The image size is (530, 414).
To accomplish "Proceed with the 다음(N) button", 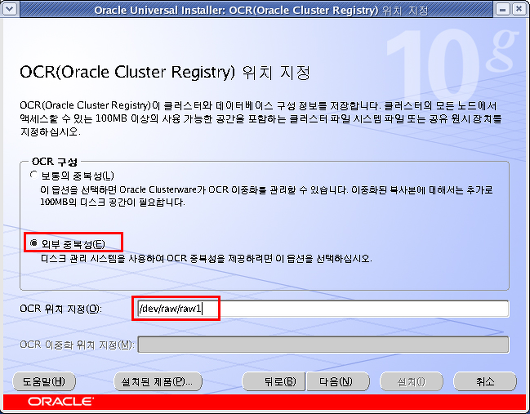I will 338,382.
